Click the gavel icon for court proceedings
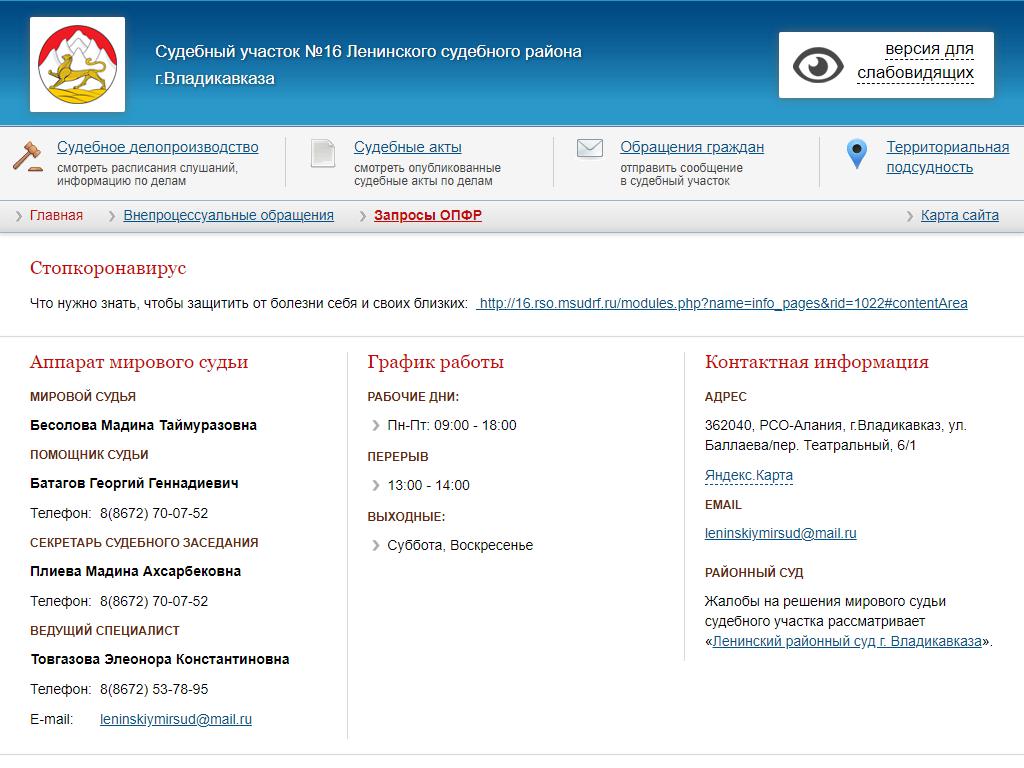The image size is (1024, 768). (x=28, y=156)
